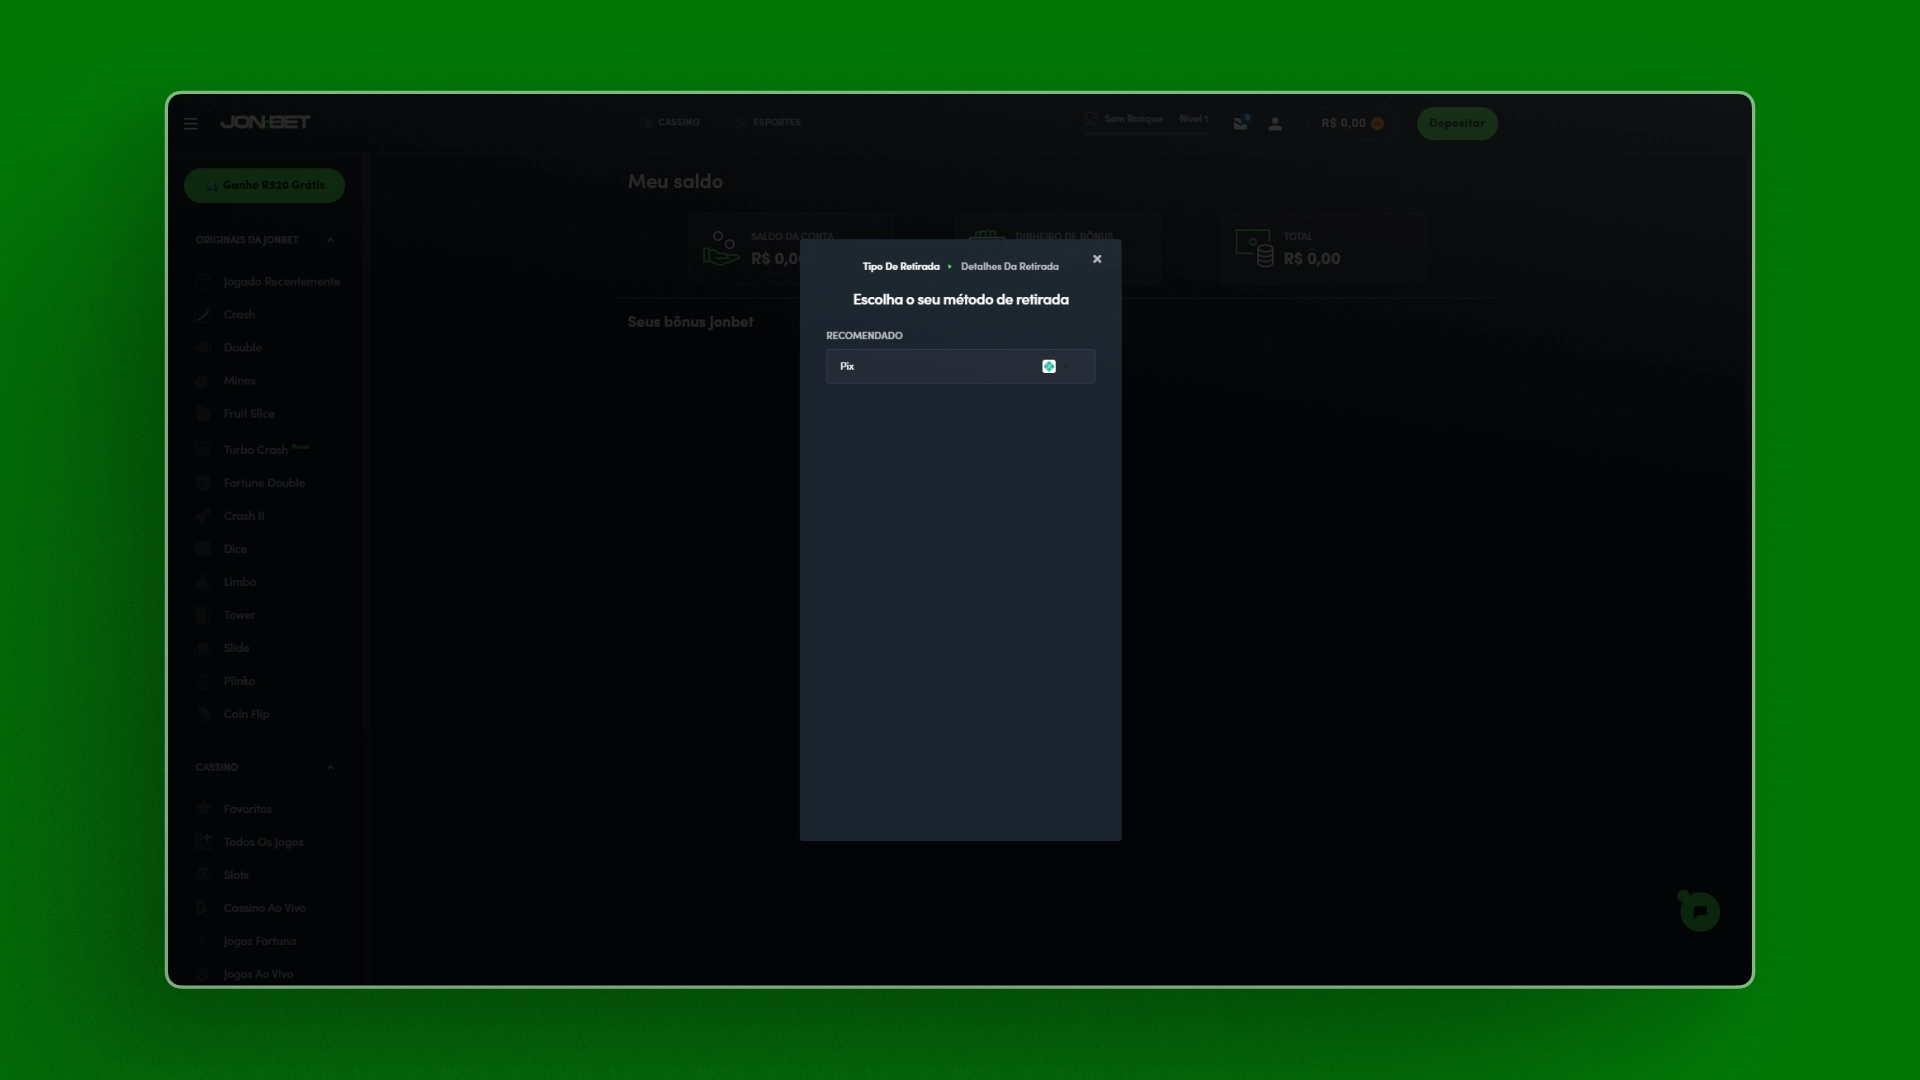Open the Plinko game
This screenshot has height=1080, width=1920.
click(226, 681)
